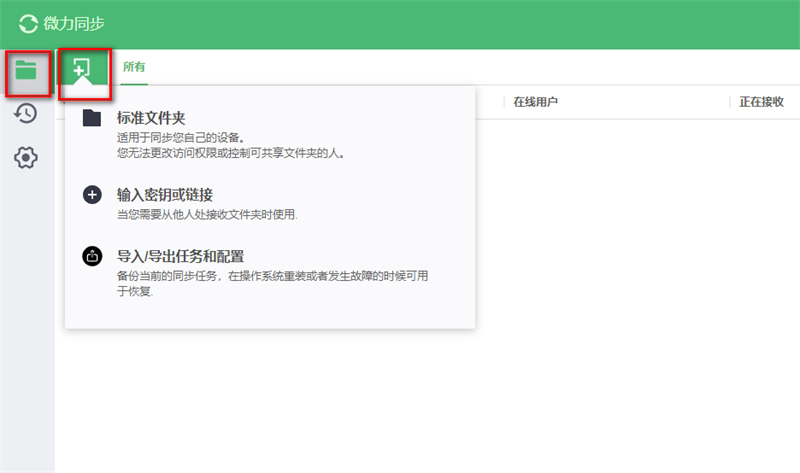Open the history clock icon
Viewport: 800px width, 473px height.
(x=26, y=113)
